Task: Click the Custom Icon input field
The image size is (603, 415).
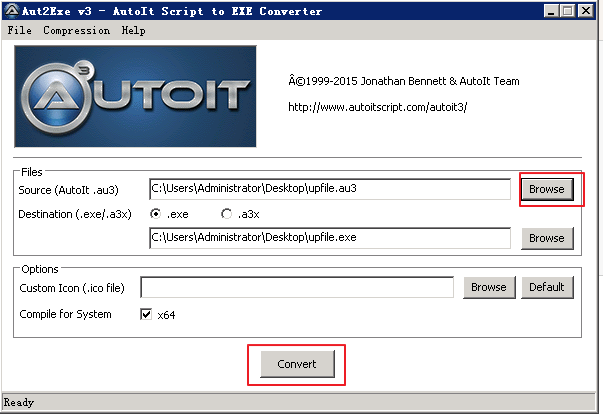Action: pos(297,287)
